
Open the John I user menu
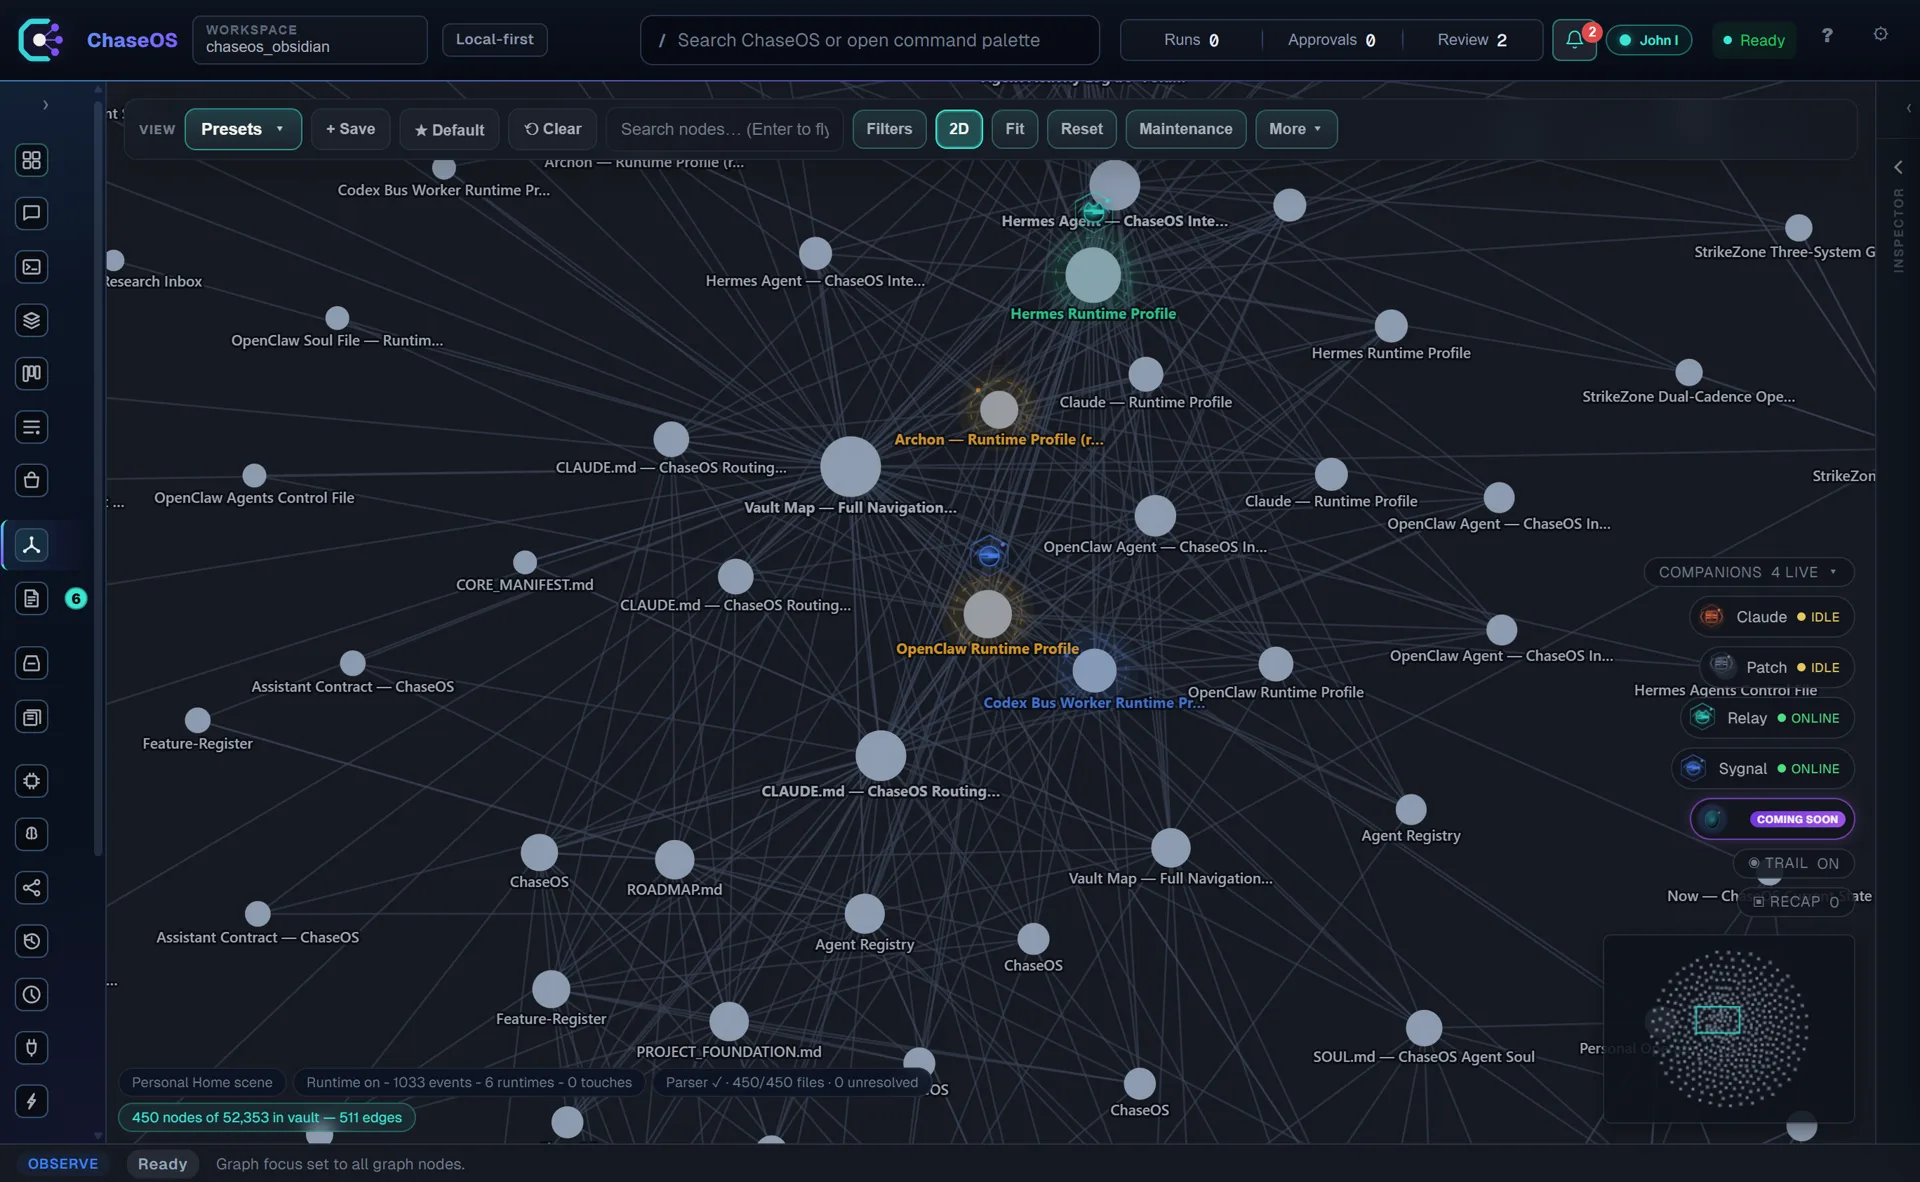pos(1649,40)
